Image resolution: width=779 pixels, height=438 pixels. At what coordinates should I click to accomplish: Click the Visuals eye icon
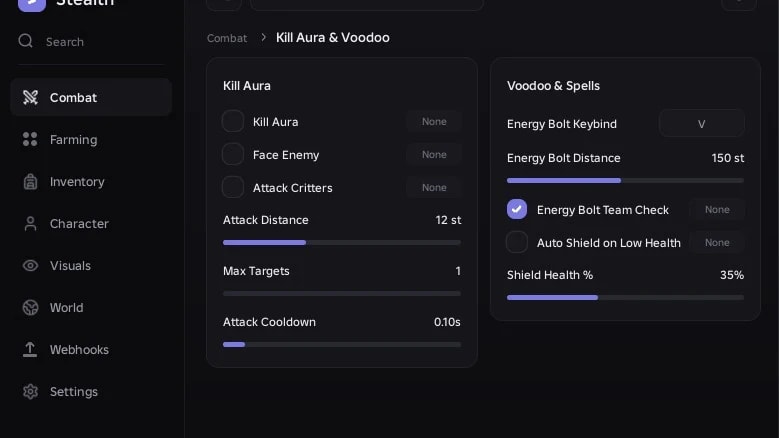pos(30,266)
